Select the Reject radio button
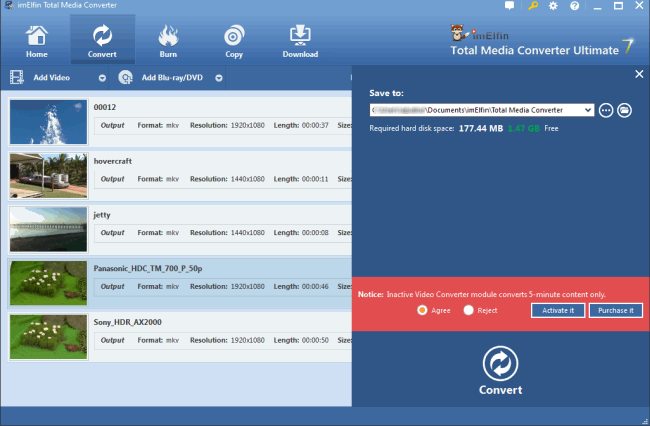The height and width of the screenshot is (426, 650). pos(468,310)
